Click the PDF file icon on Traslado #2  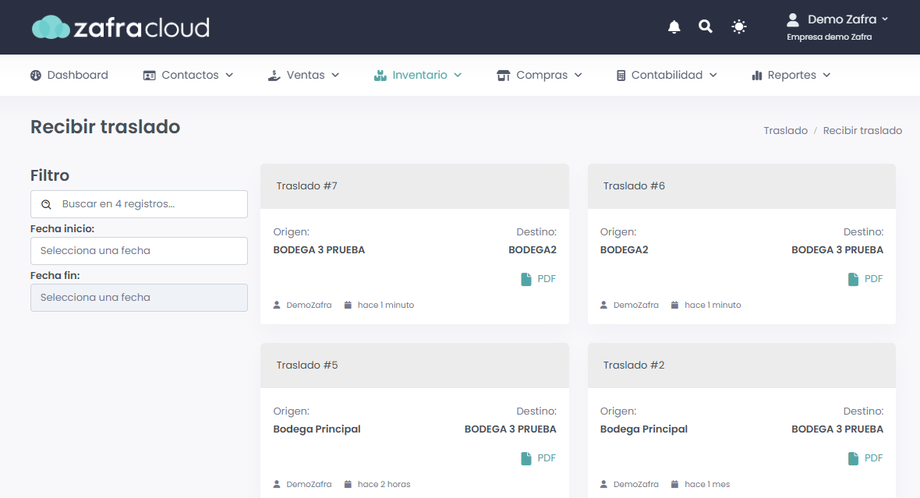(853, 459)
